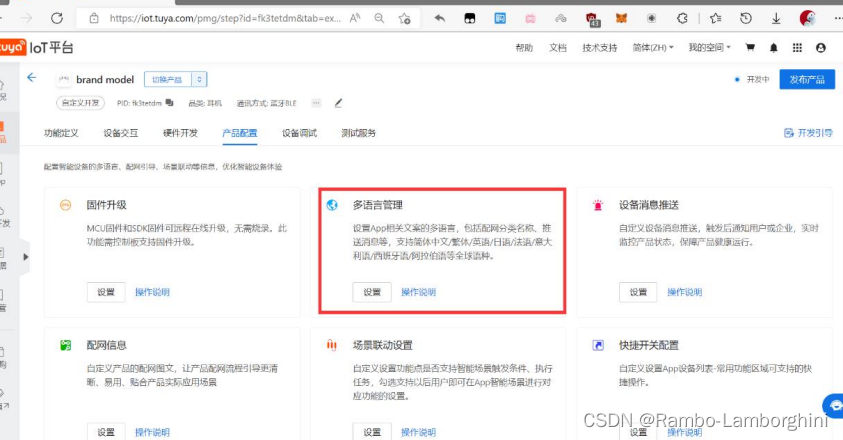843x440 pixels.
Task: Click the 自定义开发 tag
Action: (x=80, y=103)
